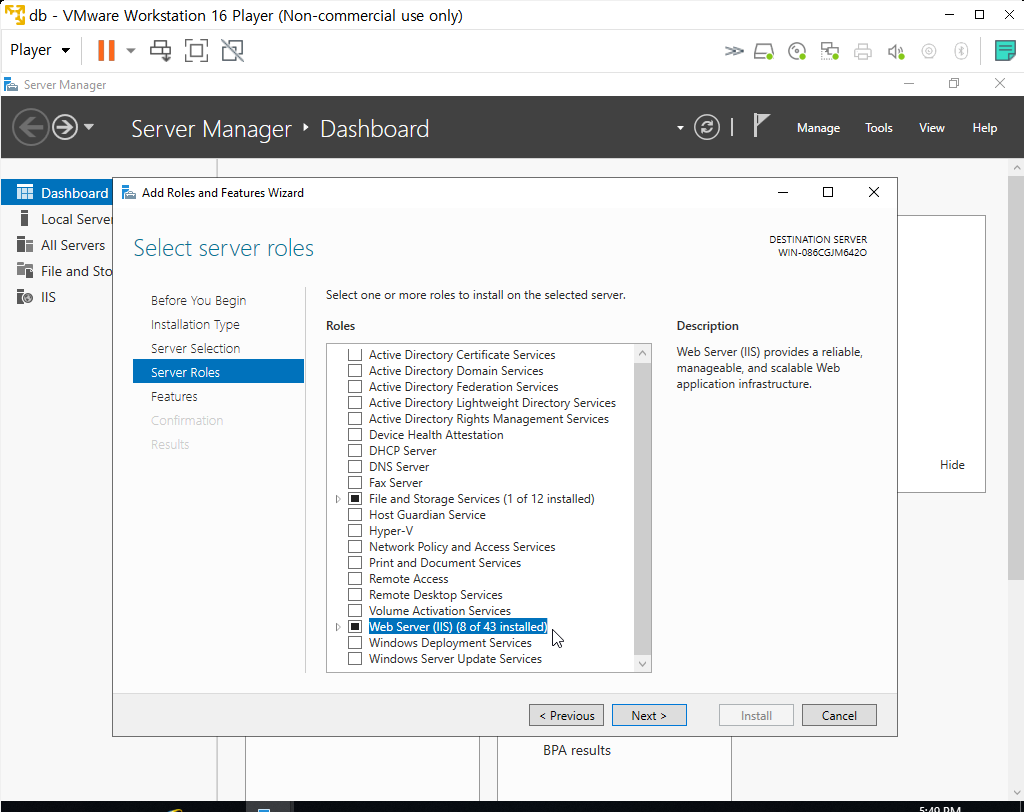This screenshot has width=1024, height=812.
Task: Toggle VMware Unity mode icon
Action: click(x=232, y=50)
